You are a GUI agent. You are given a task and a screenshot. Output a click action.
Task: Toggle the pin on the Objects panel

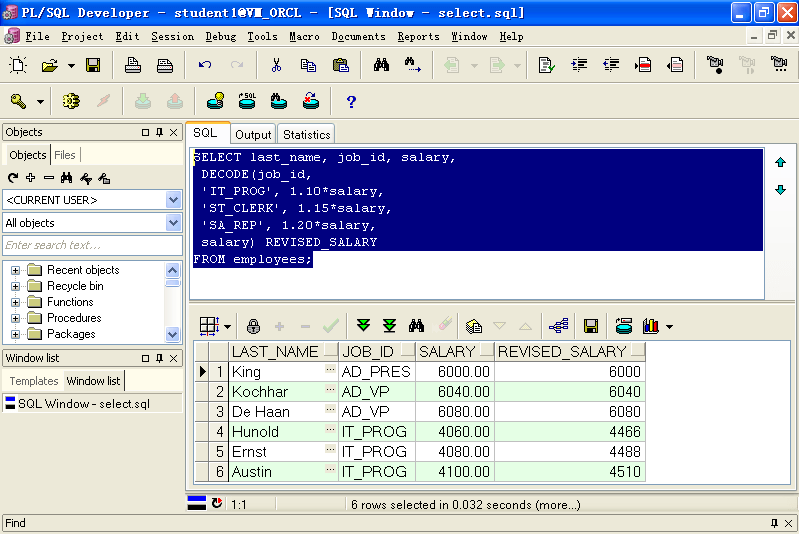click(159, 132)
